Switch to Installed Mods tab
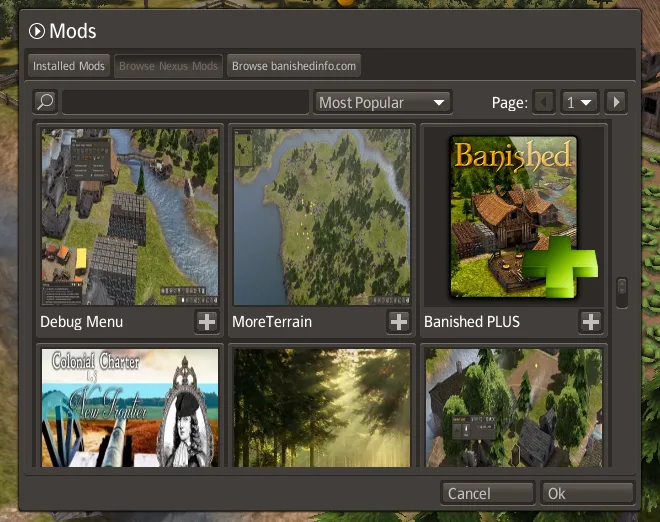 click(69, 66)
